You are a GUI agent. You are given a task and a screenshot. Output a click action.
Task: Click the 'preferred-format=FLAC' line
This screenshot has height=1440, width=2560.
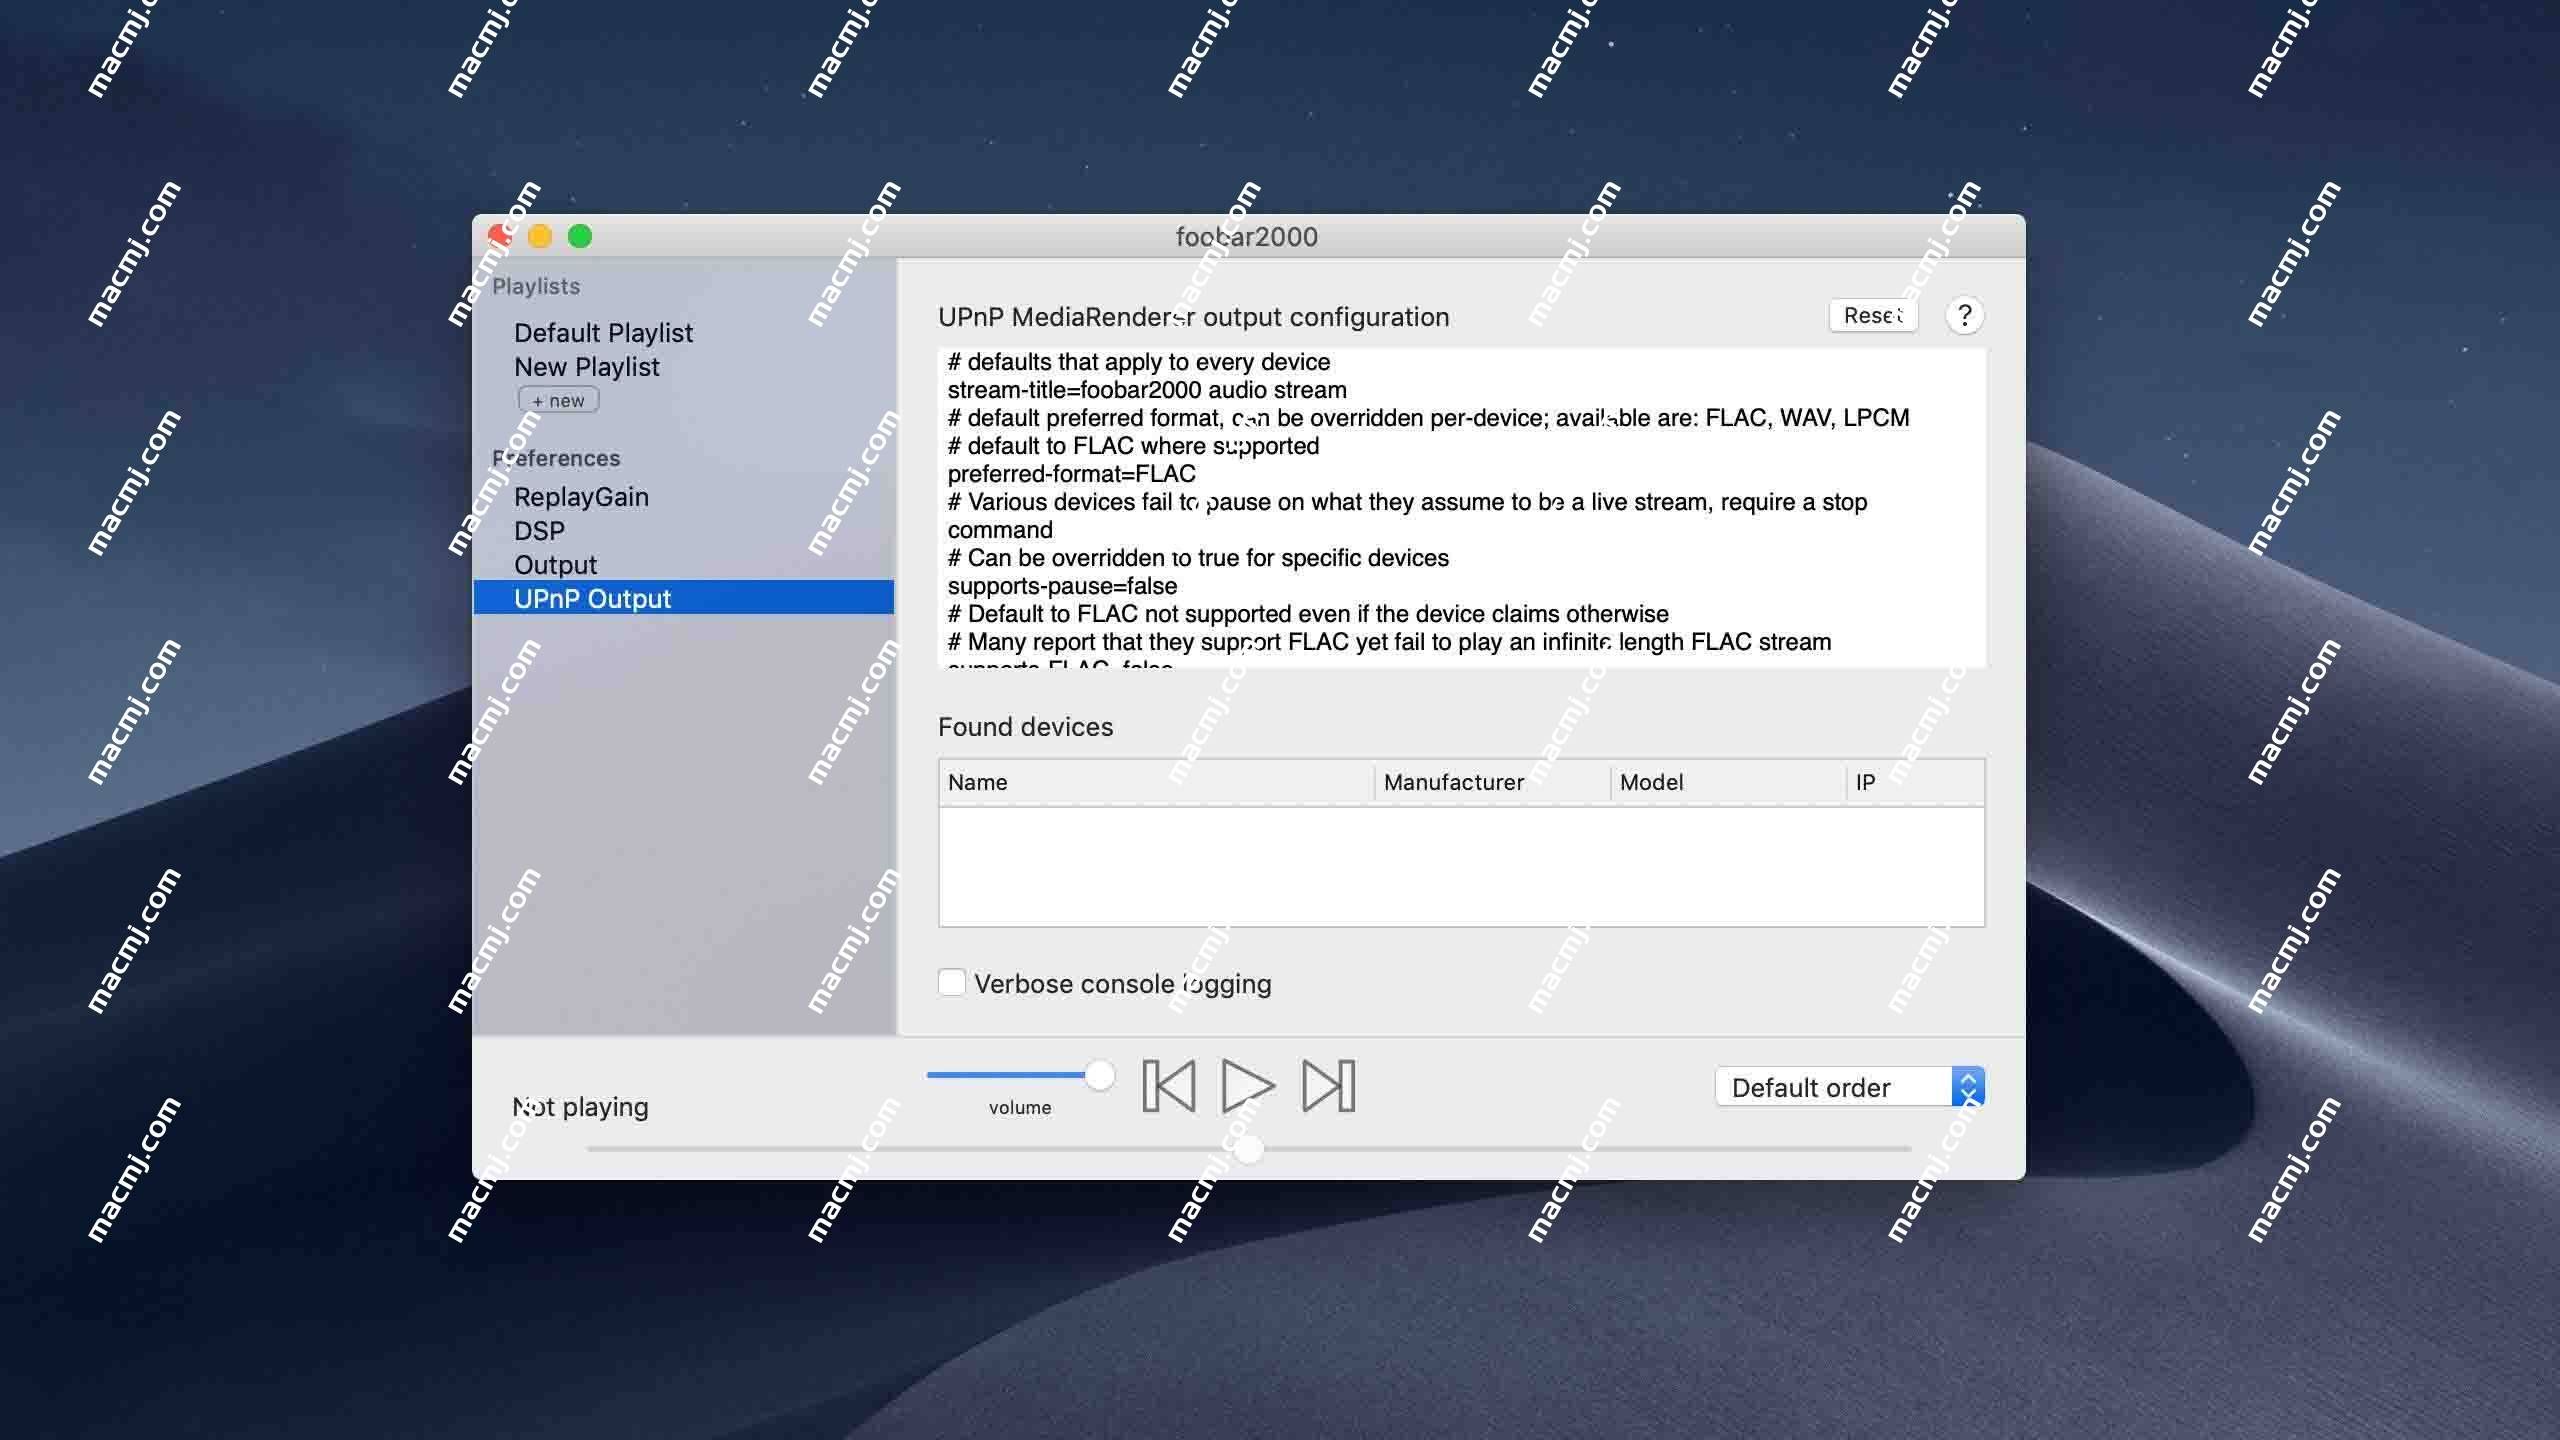pos(1071,474)
